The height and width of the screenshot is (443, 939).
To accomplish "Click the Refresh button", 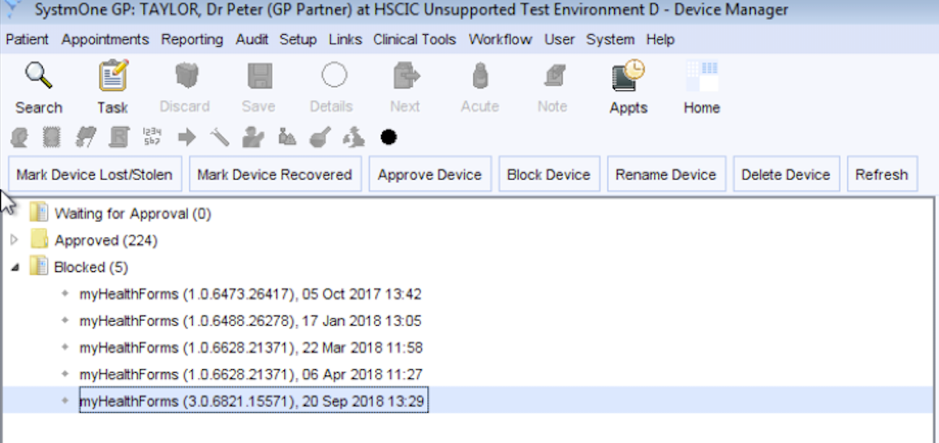I will click(x=882, y=174).
